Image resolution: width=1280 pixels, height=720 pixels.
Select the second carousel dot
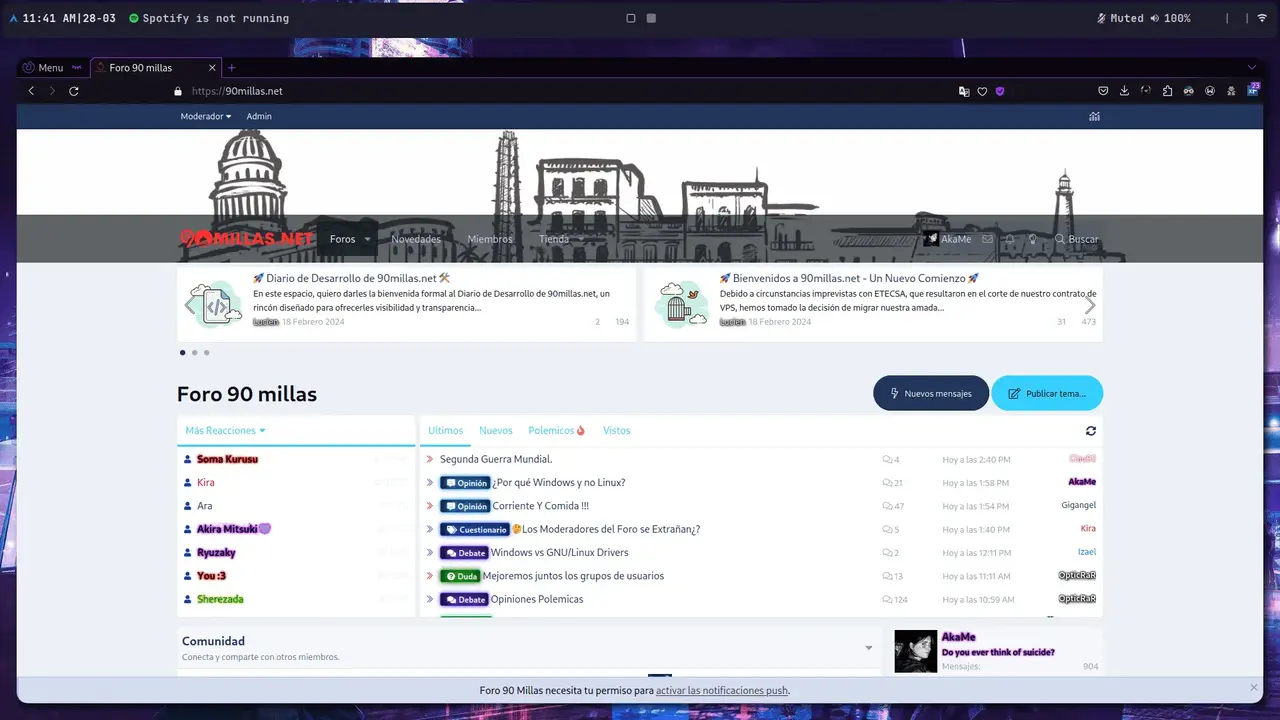(x=194, y=352)
